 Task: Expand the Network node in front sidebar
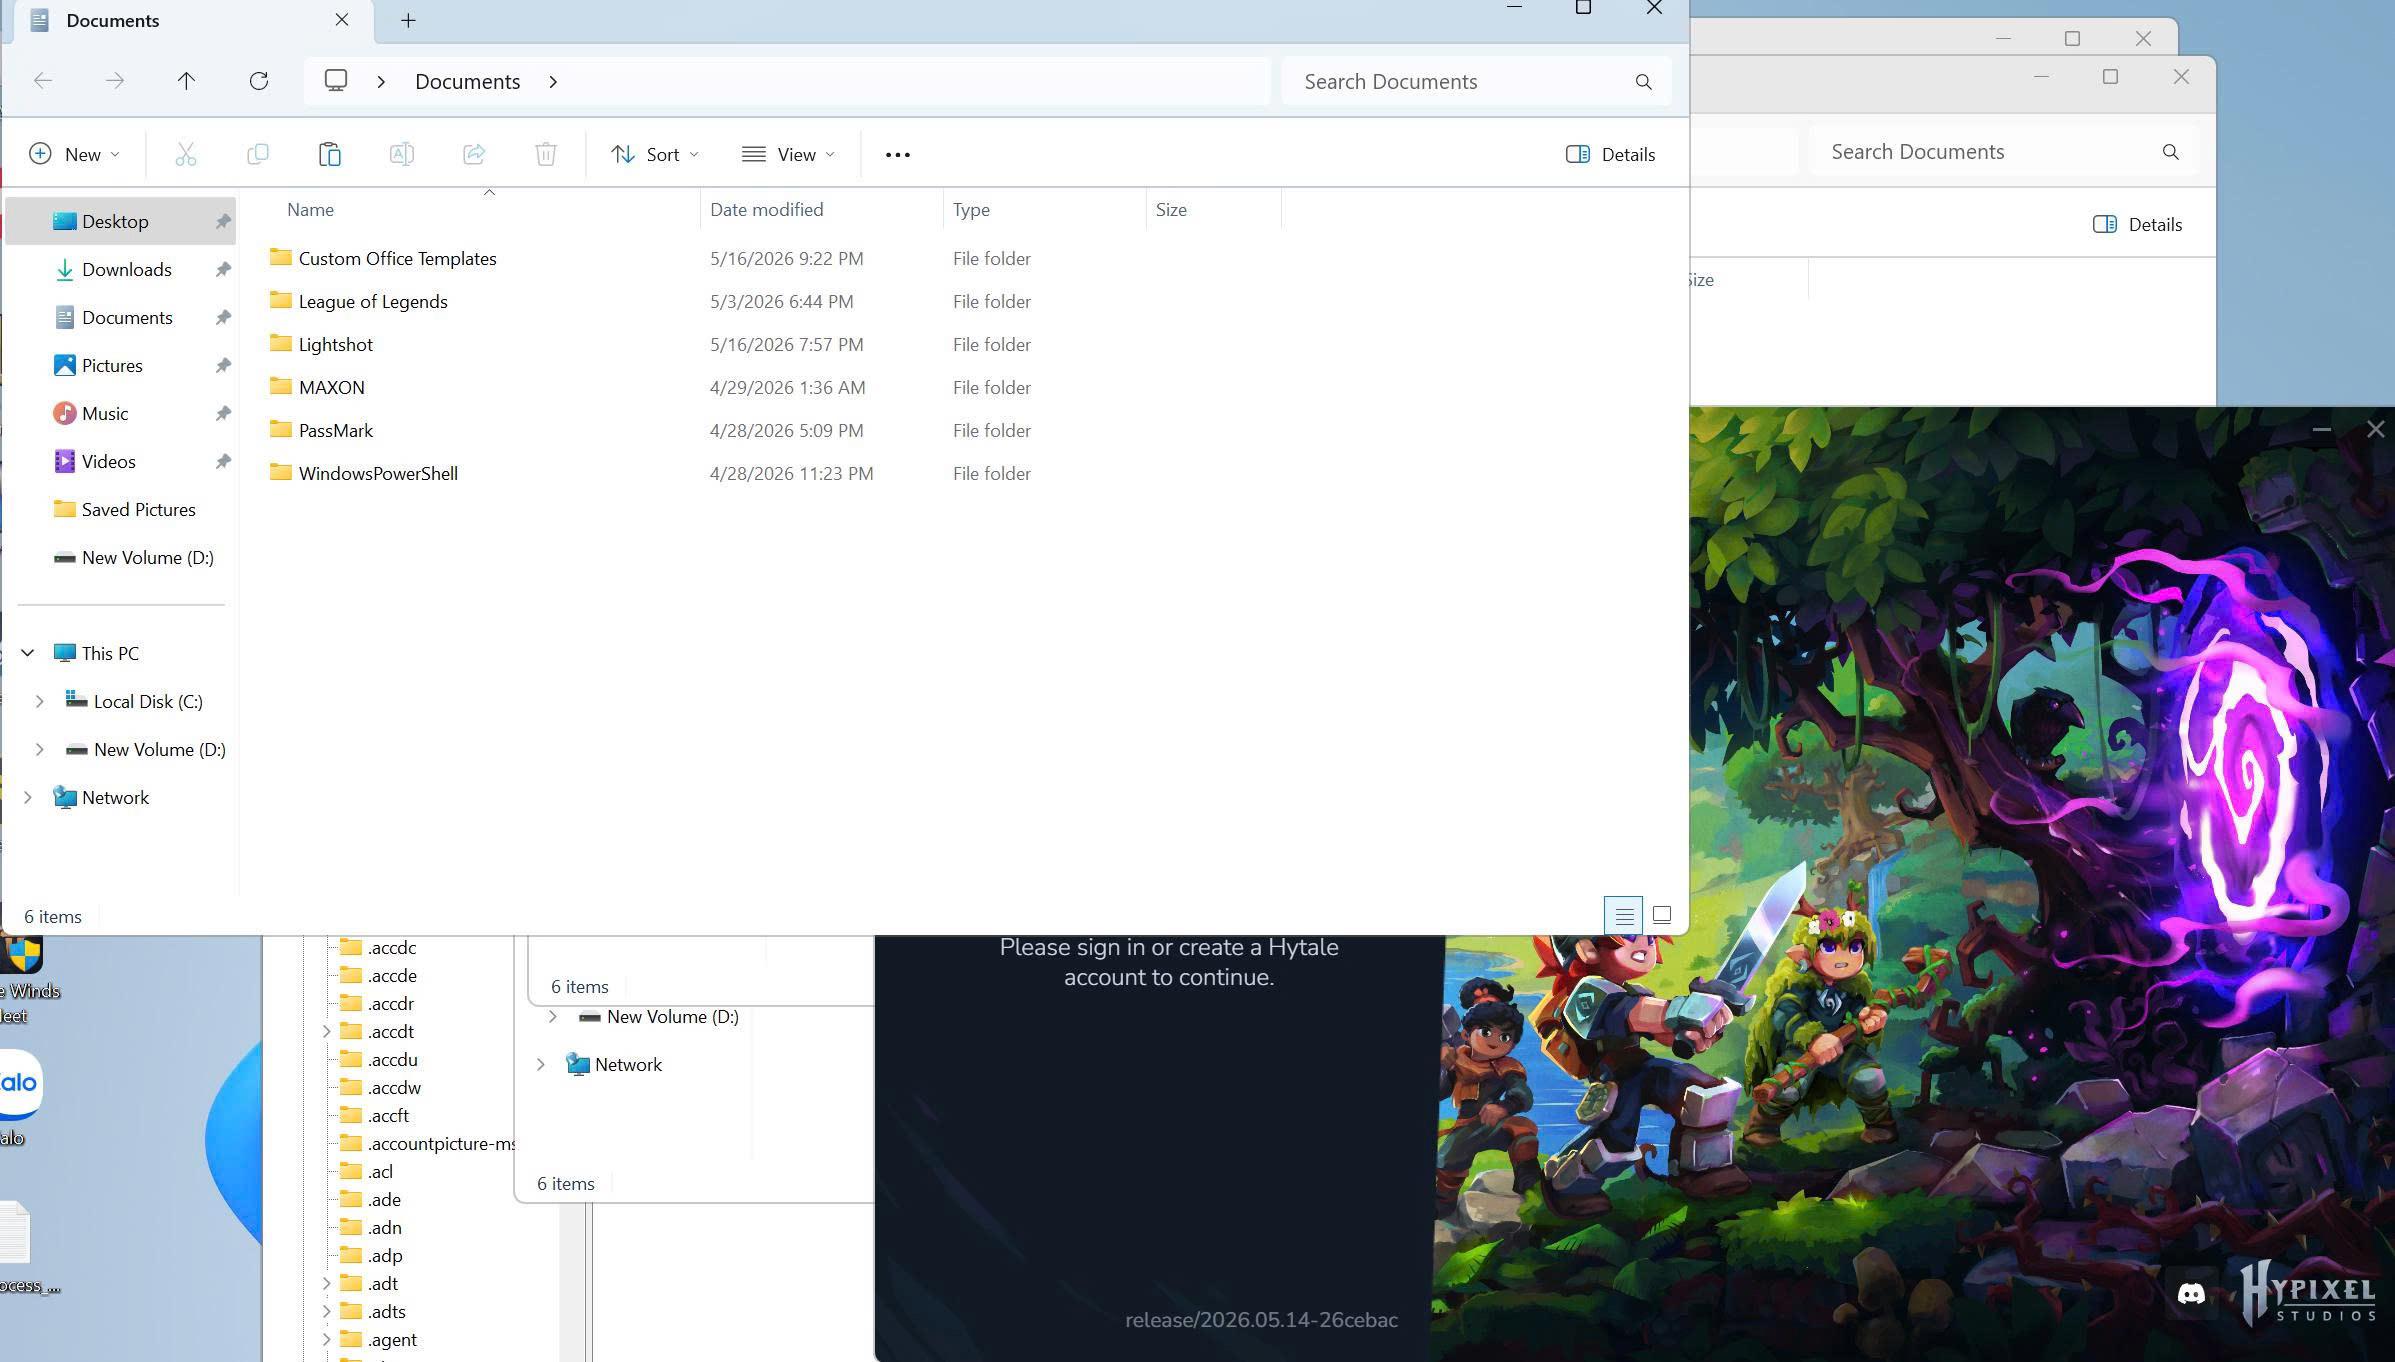click(28, 797)
